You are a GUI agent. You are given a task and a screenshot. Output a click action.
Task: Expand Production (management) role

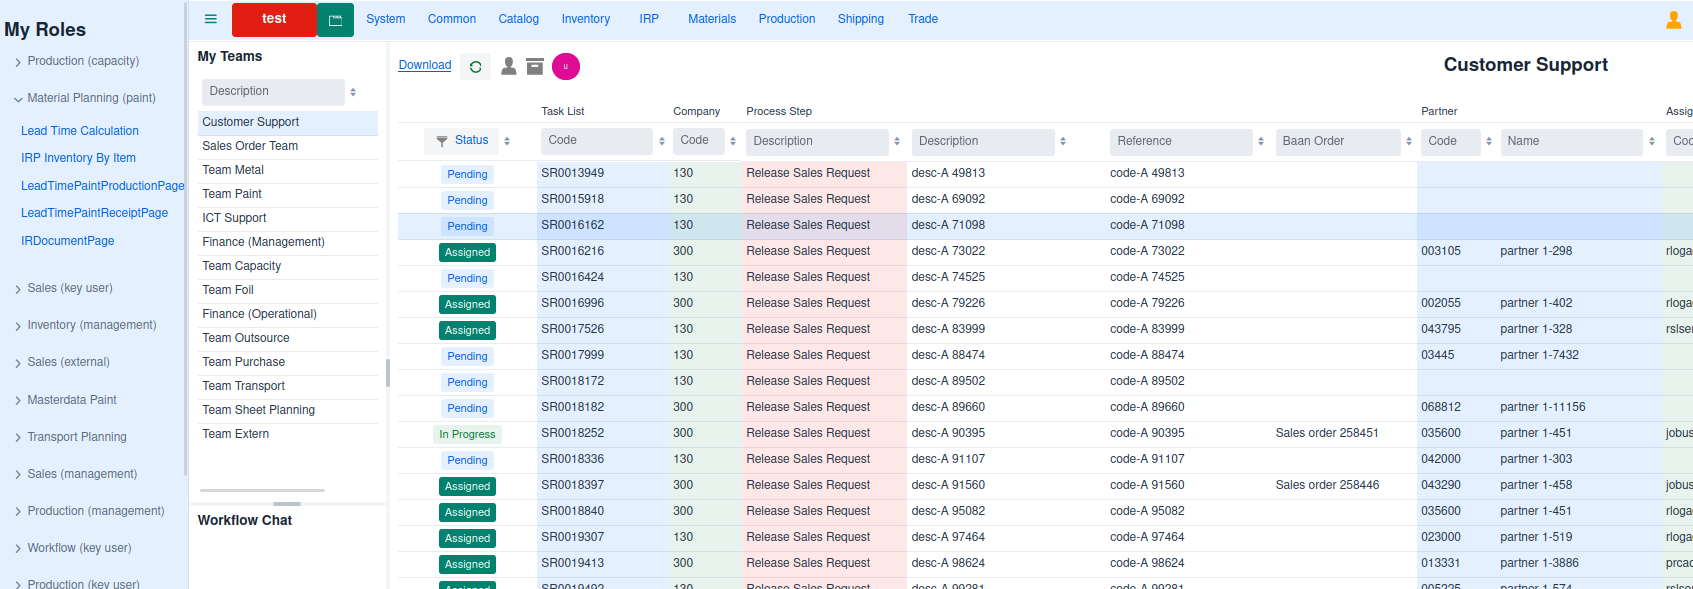[x=18, y=512]
